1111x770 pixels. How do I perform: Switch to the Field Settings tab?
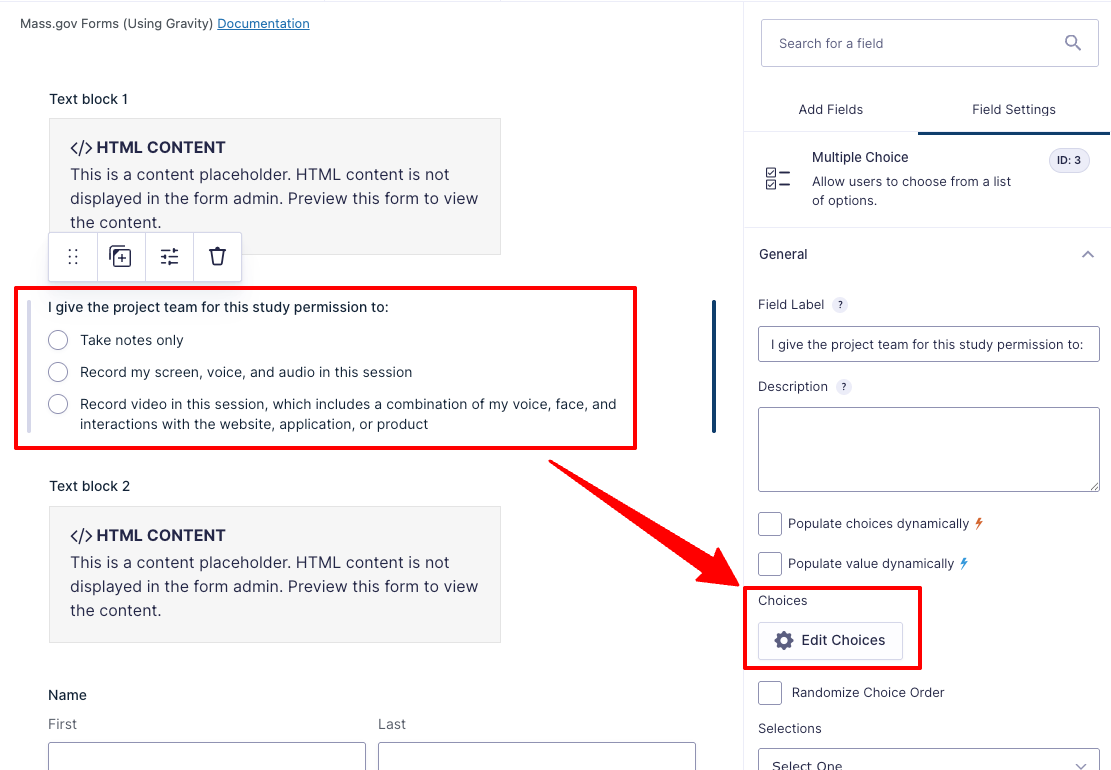coord(1013,110)
